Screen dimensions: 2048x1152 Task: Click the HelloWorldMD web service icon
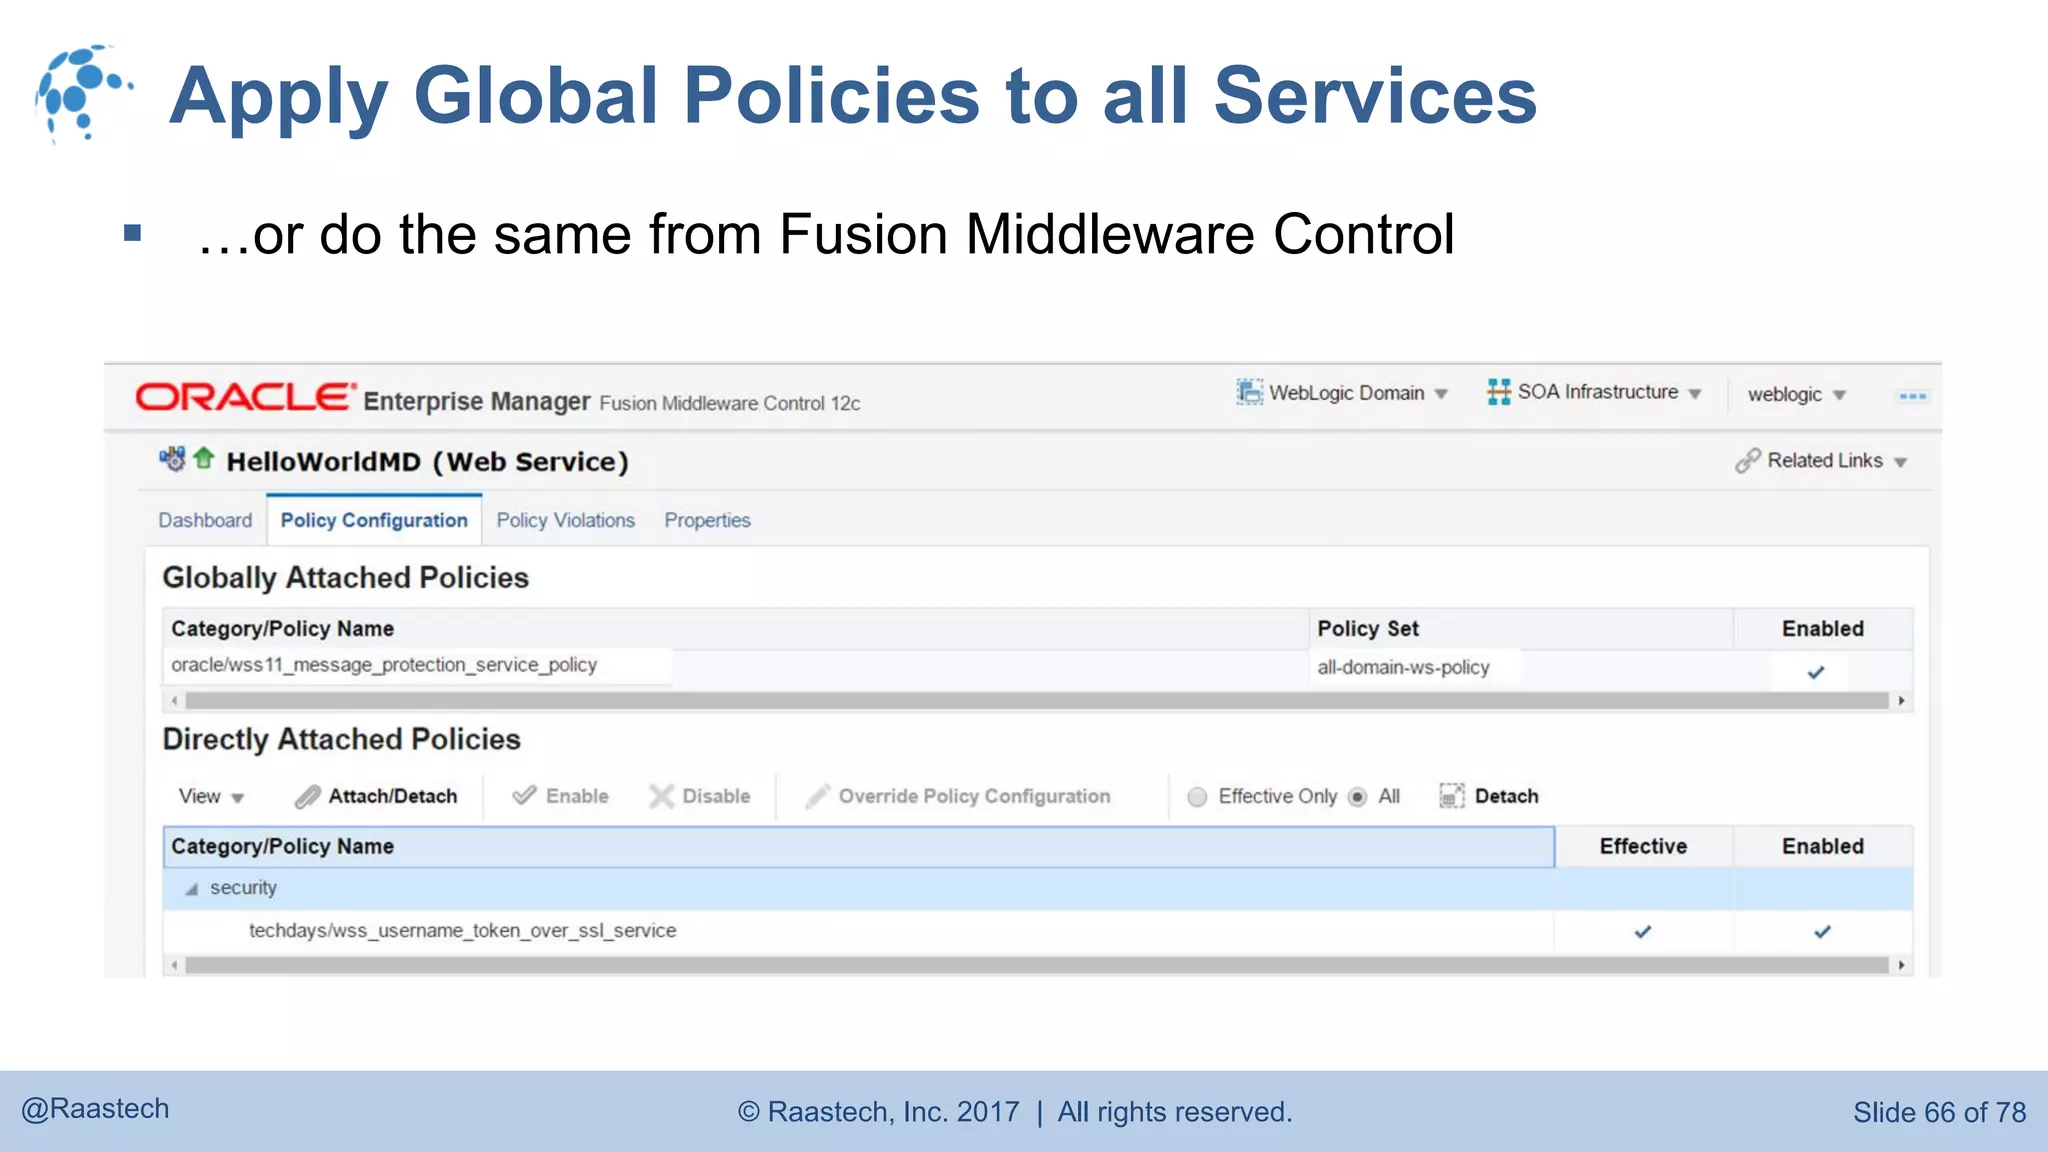coord(172,459)
